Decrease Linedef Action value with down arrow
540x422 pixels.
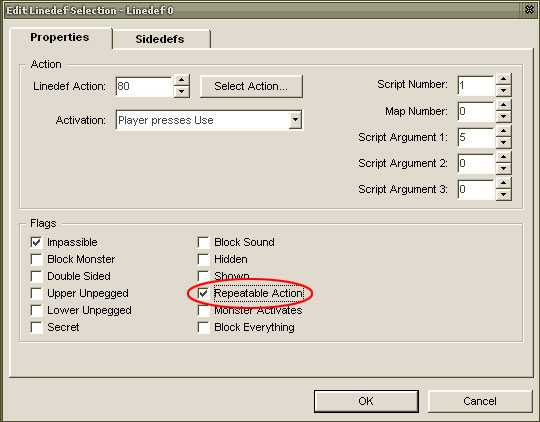pyautogui.click(x=181, y=92)
